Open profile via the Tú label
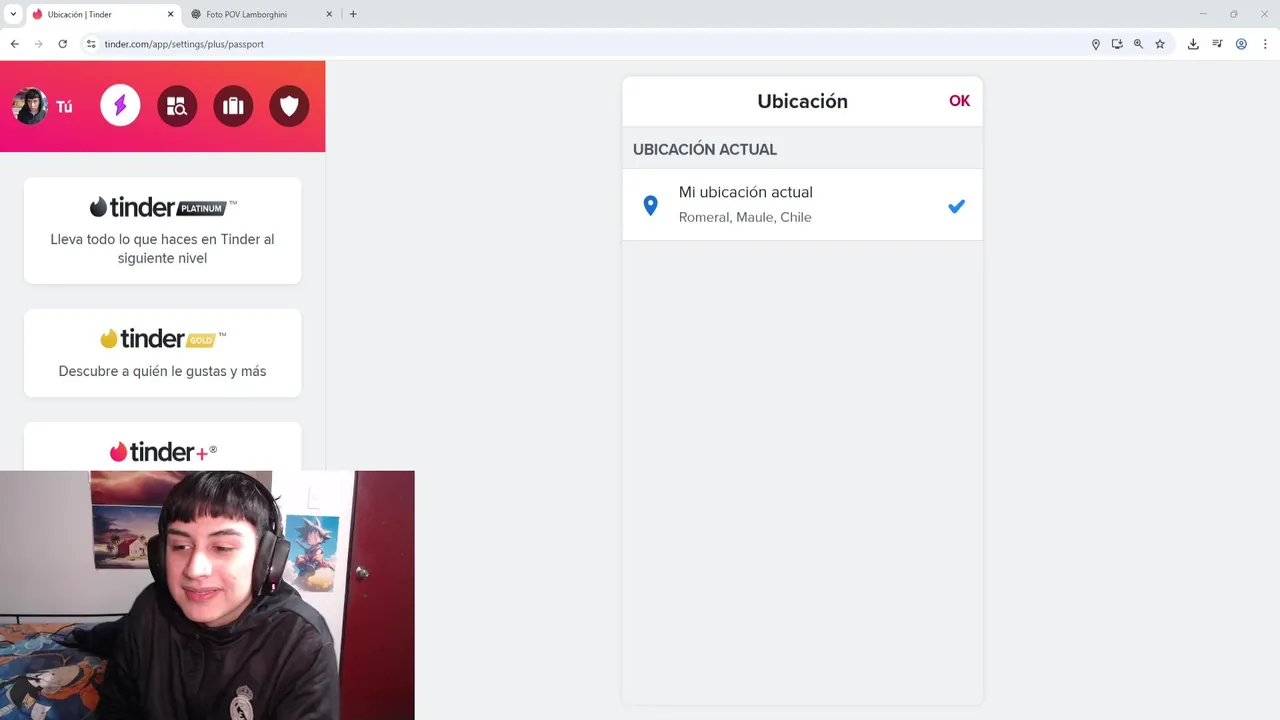The image size is (1280, 720). 64,107
